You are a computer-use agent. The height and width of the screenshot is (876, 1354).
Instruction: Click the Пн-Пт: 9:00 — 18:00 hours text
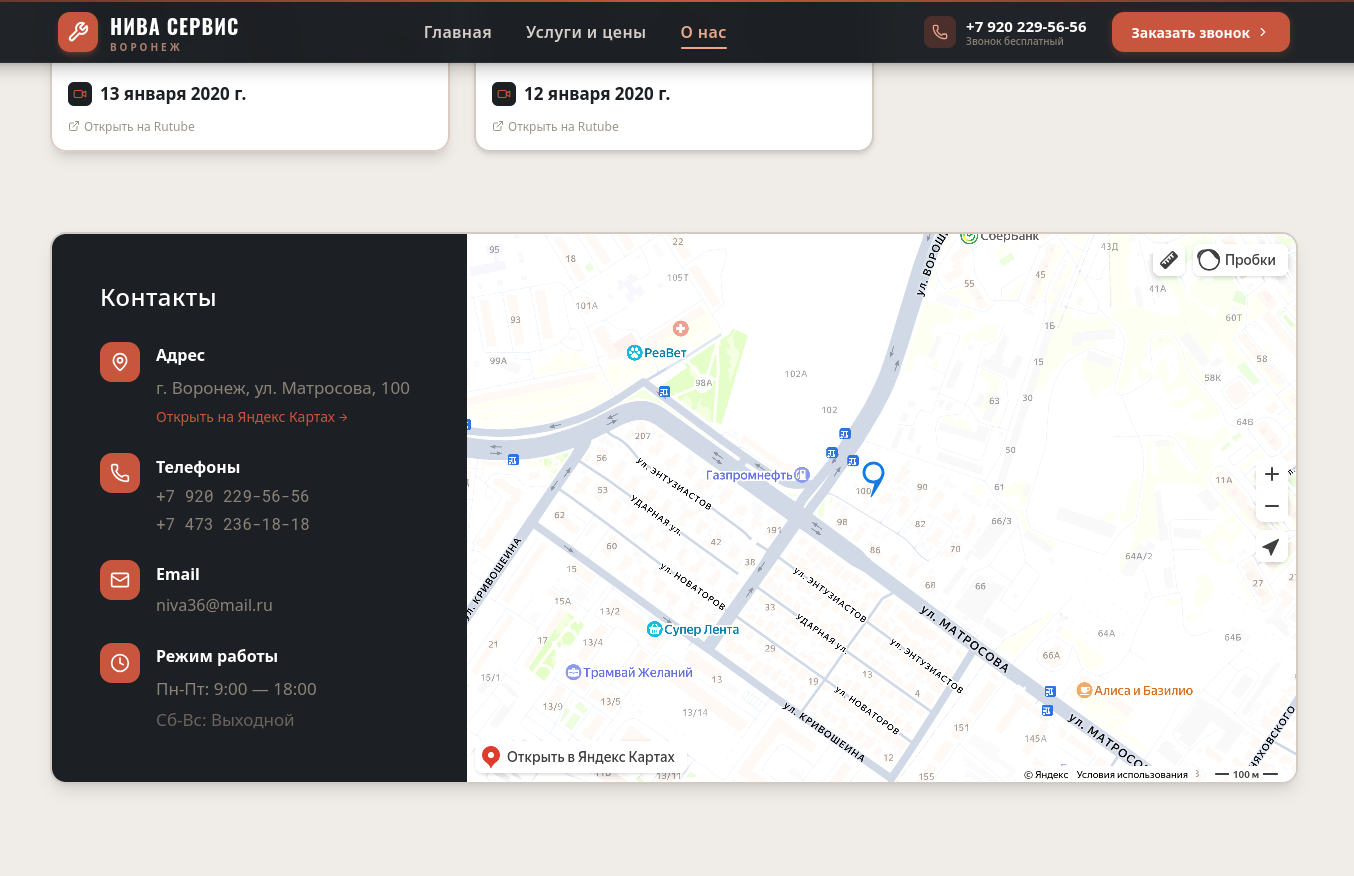pos(236,689)
